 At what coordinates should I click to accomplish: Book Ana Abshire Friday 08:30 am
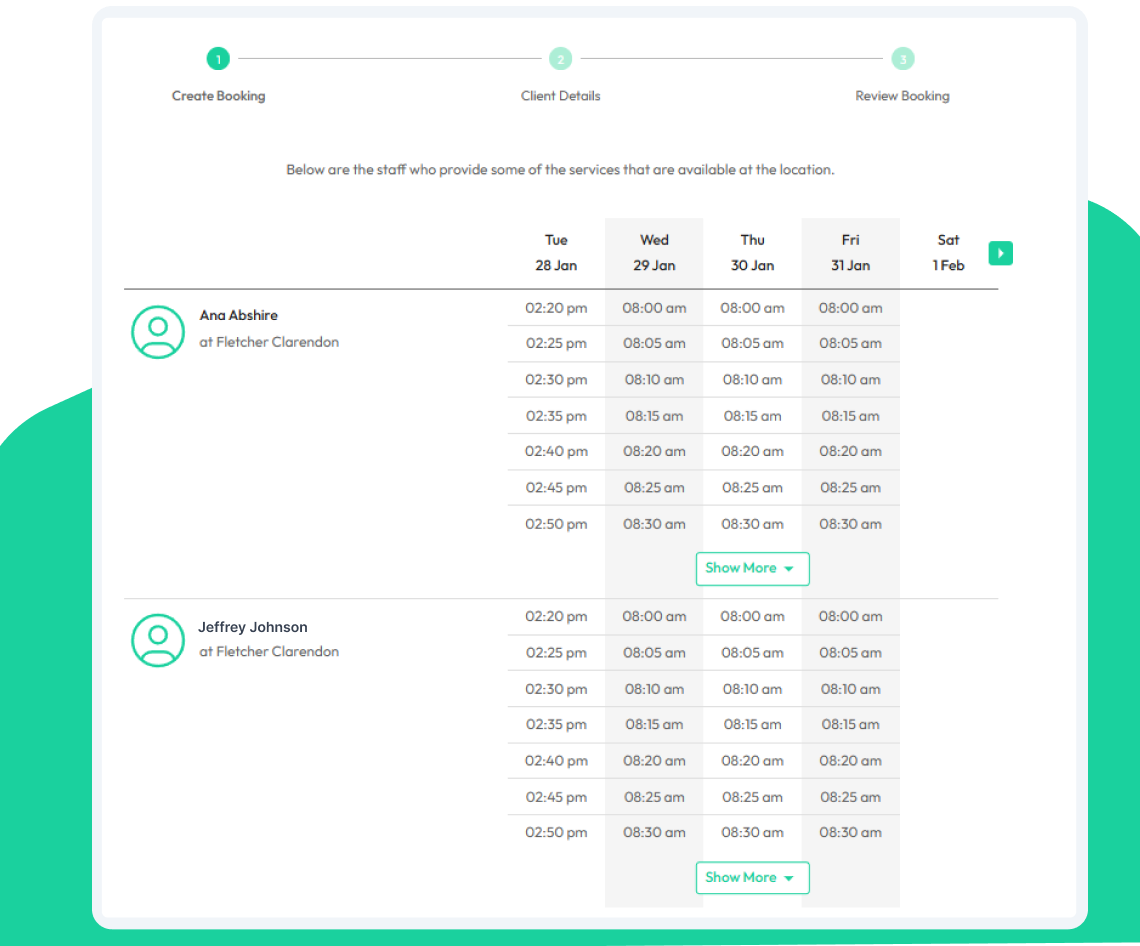tap(851, 524)
